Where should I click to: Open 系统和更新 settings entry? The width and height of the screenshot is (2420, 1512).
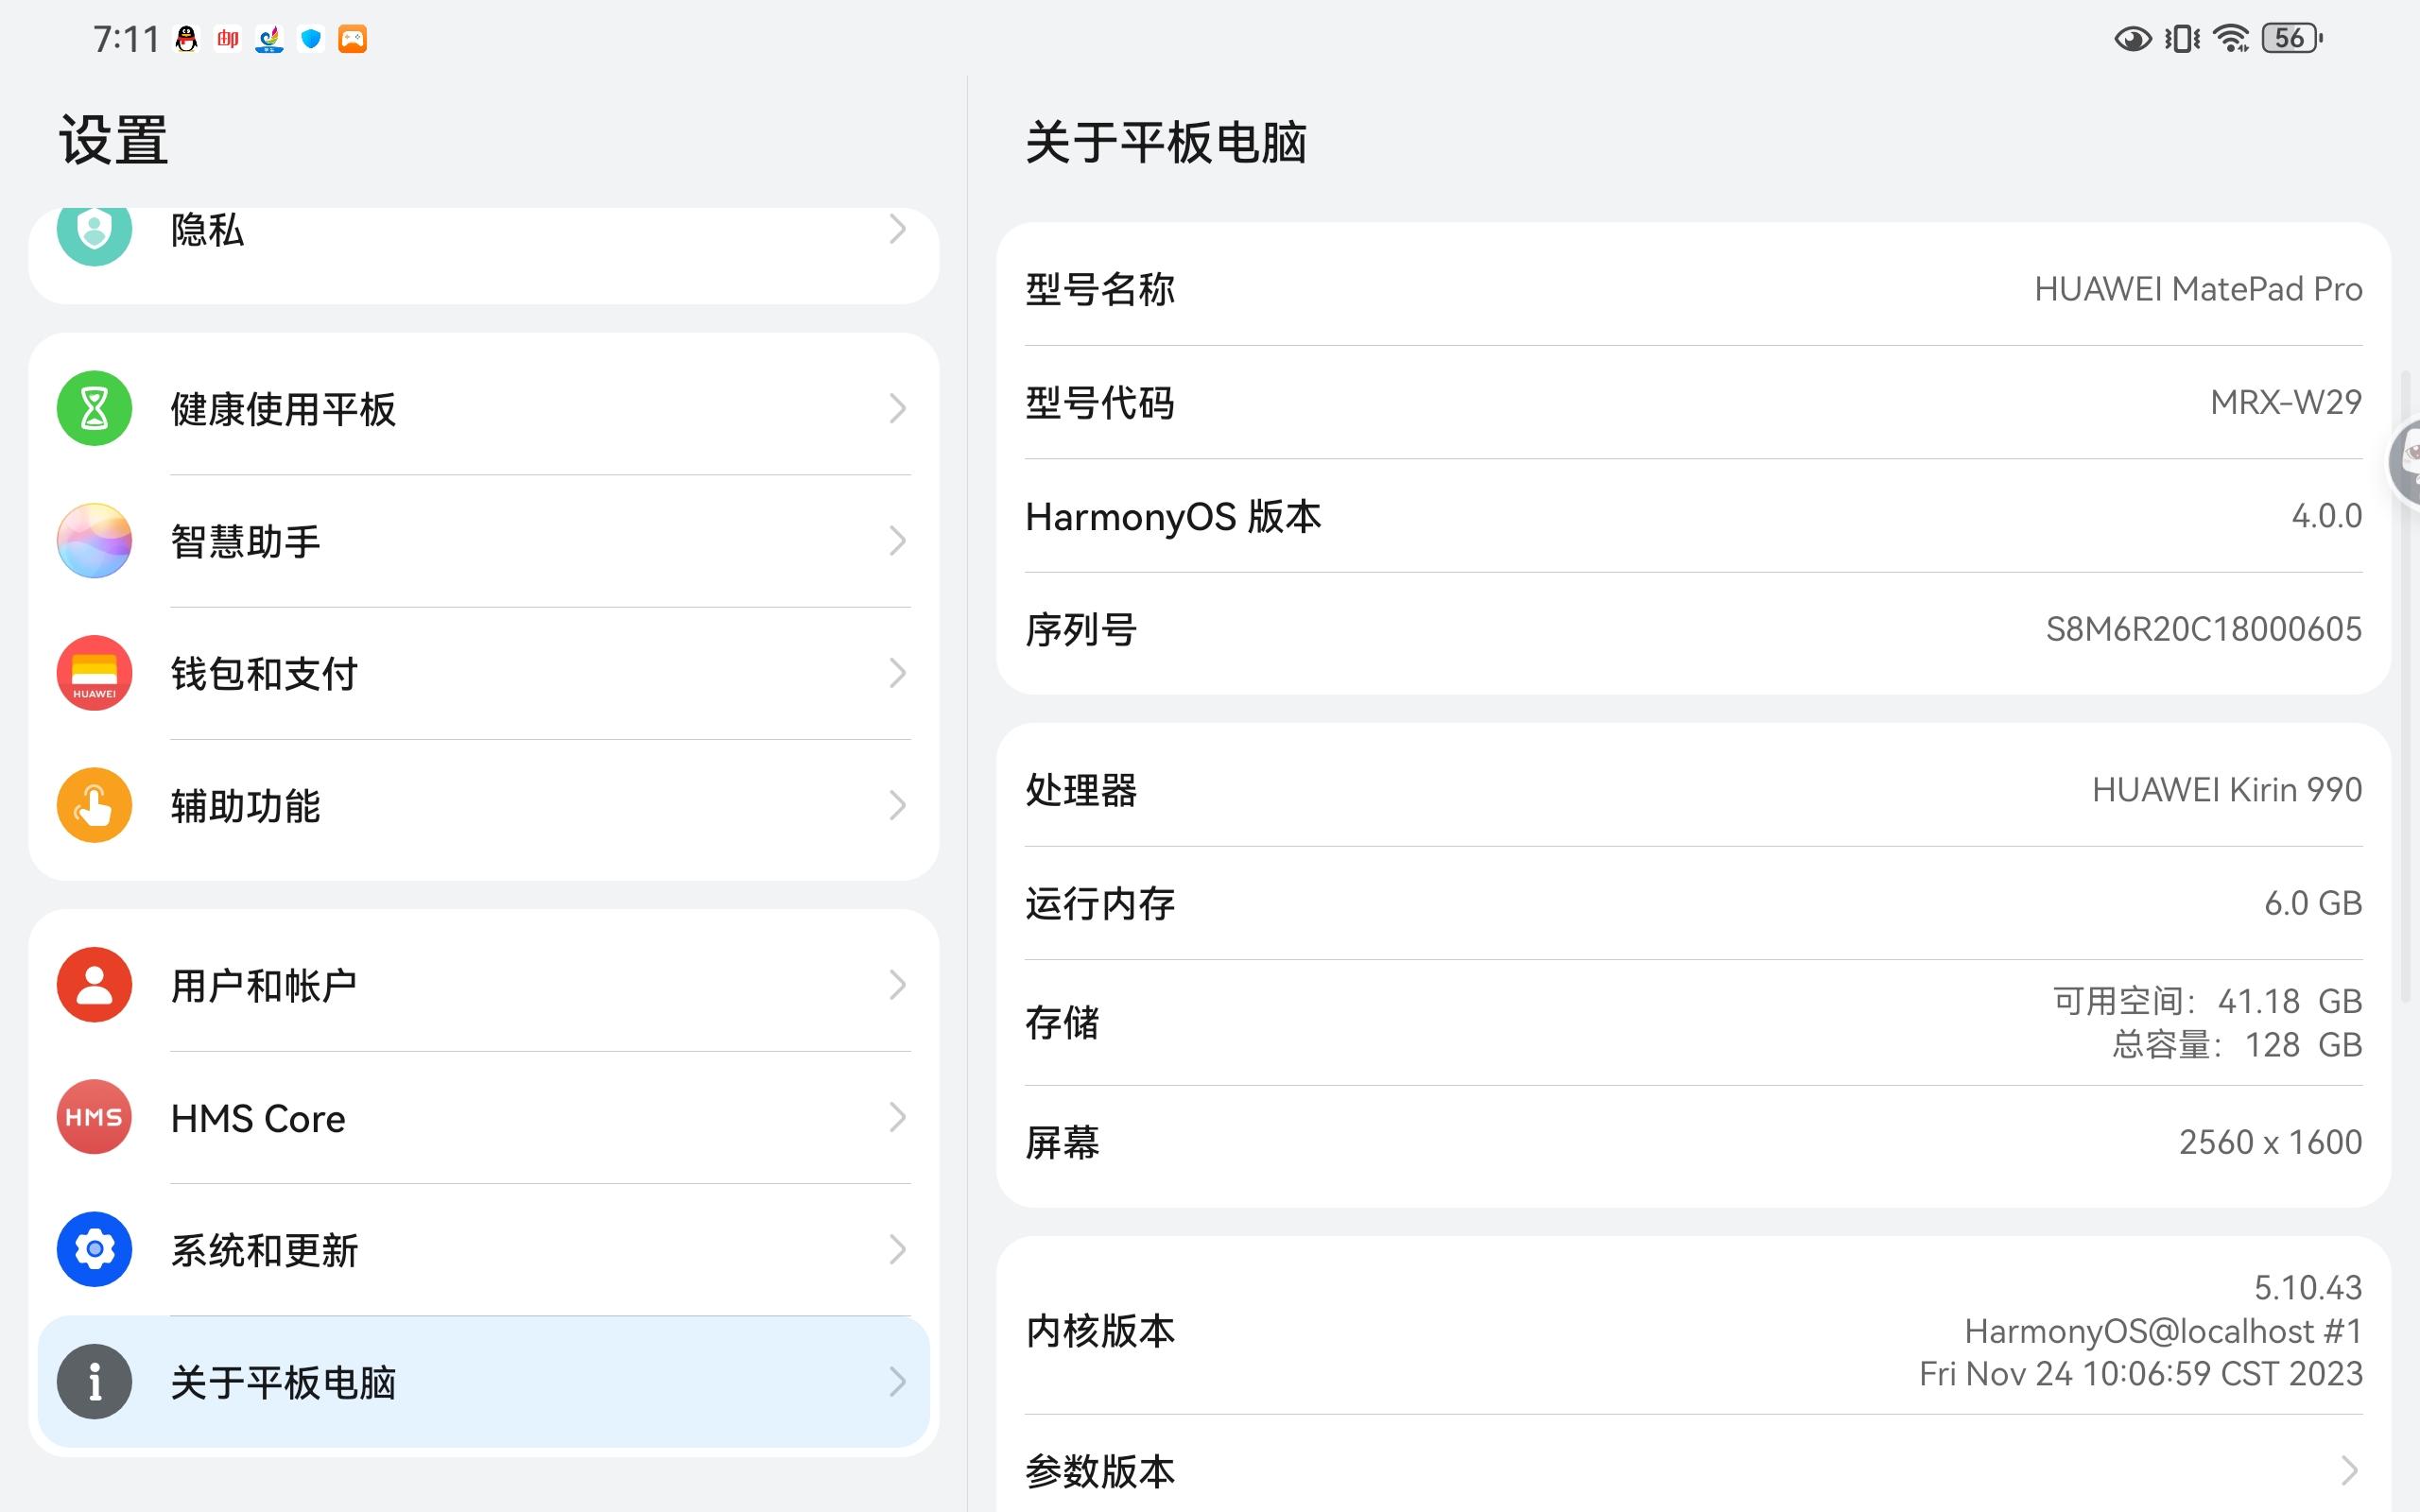(484, 1249)
